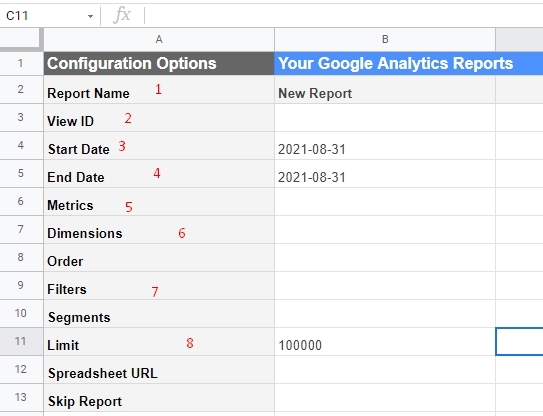Click the empty Skip Report value cell

pyautogui.click(x=385, y=397)
